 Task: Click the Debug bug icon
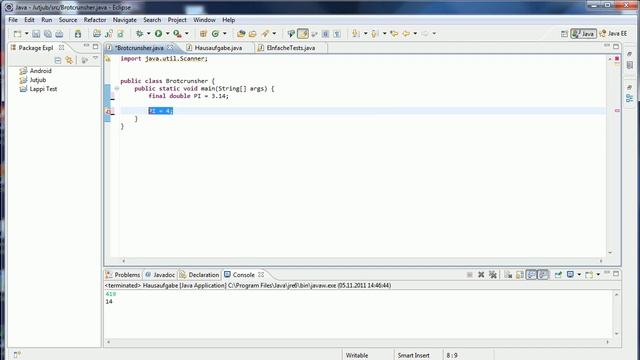140,34
